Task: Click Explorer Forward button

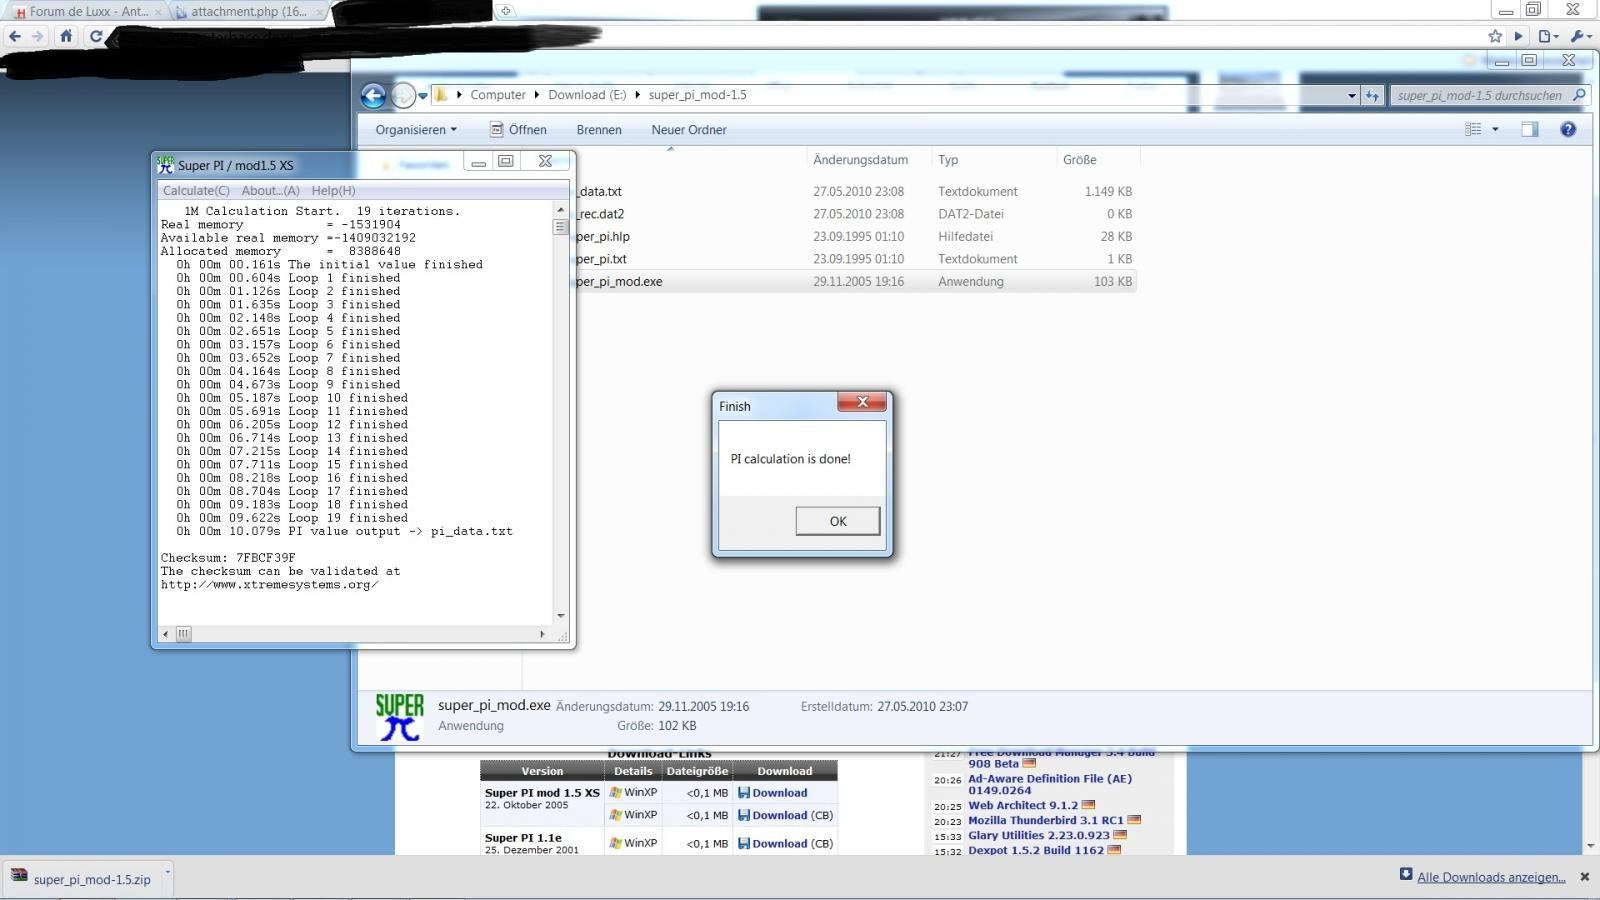Action: tap(403, 95)
